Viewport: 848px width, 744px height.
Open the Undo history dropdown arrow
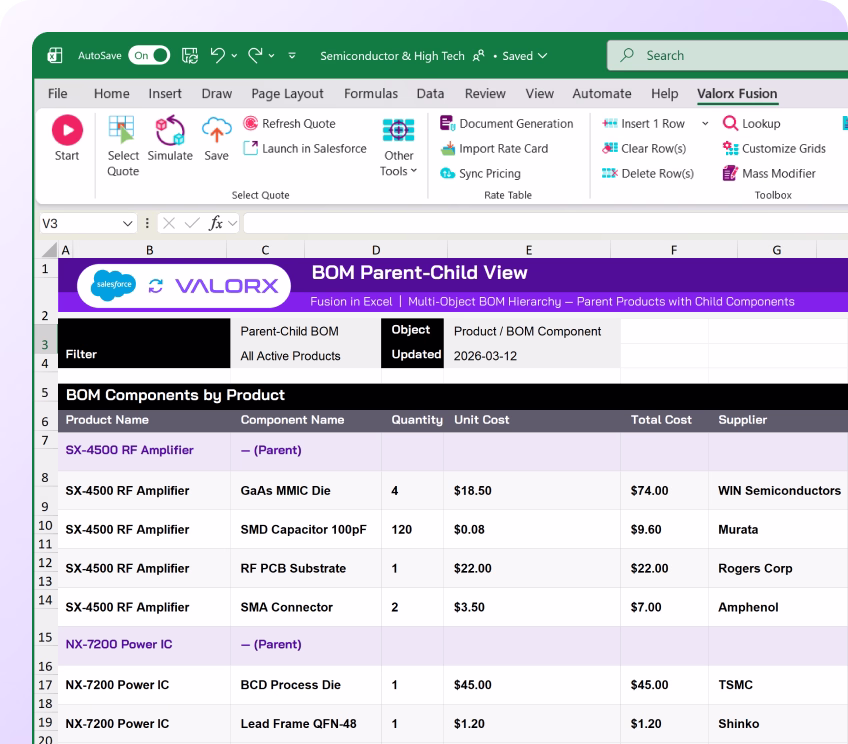pyautogui.click(x=234, y=56)
